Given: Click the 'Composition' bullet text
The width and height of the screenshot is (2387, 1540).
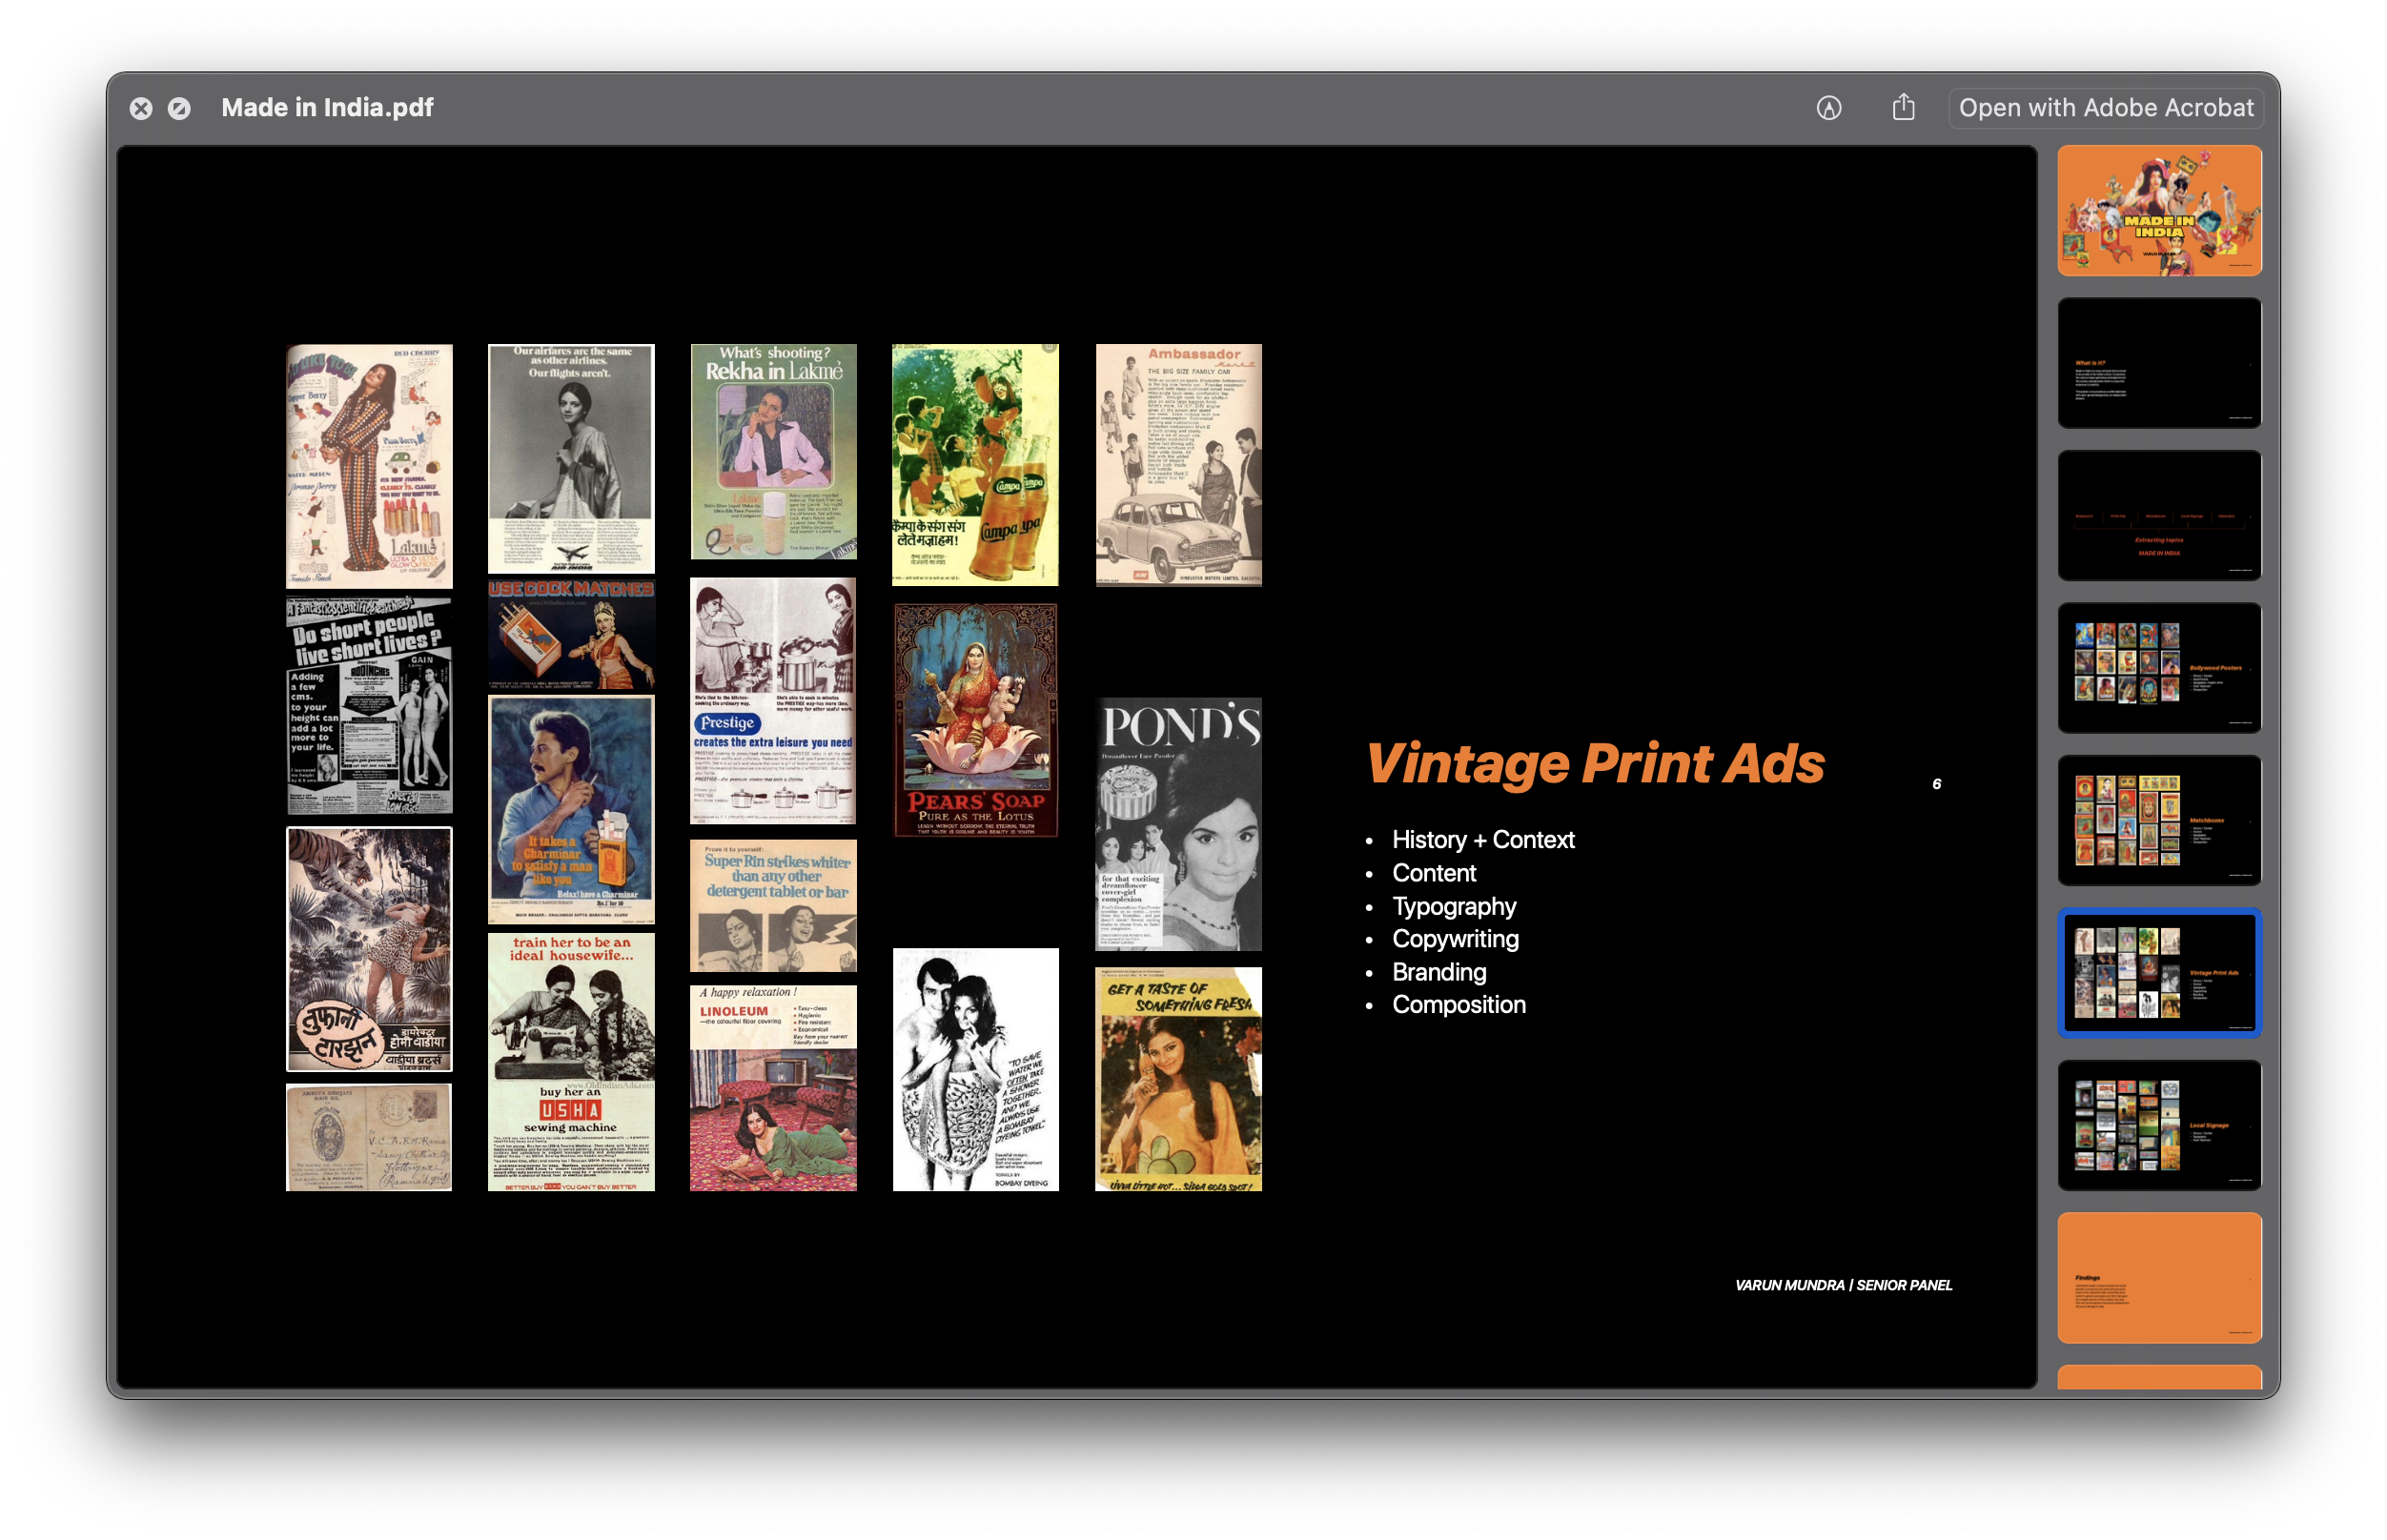Looking at the screenshot, I should (1459, 1005).
